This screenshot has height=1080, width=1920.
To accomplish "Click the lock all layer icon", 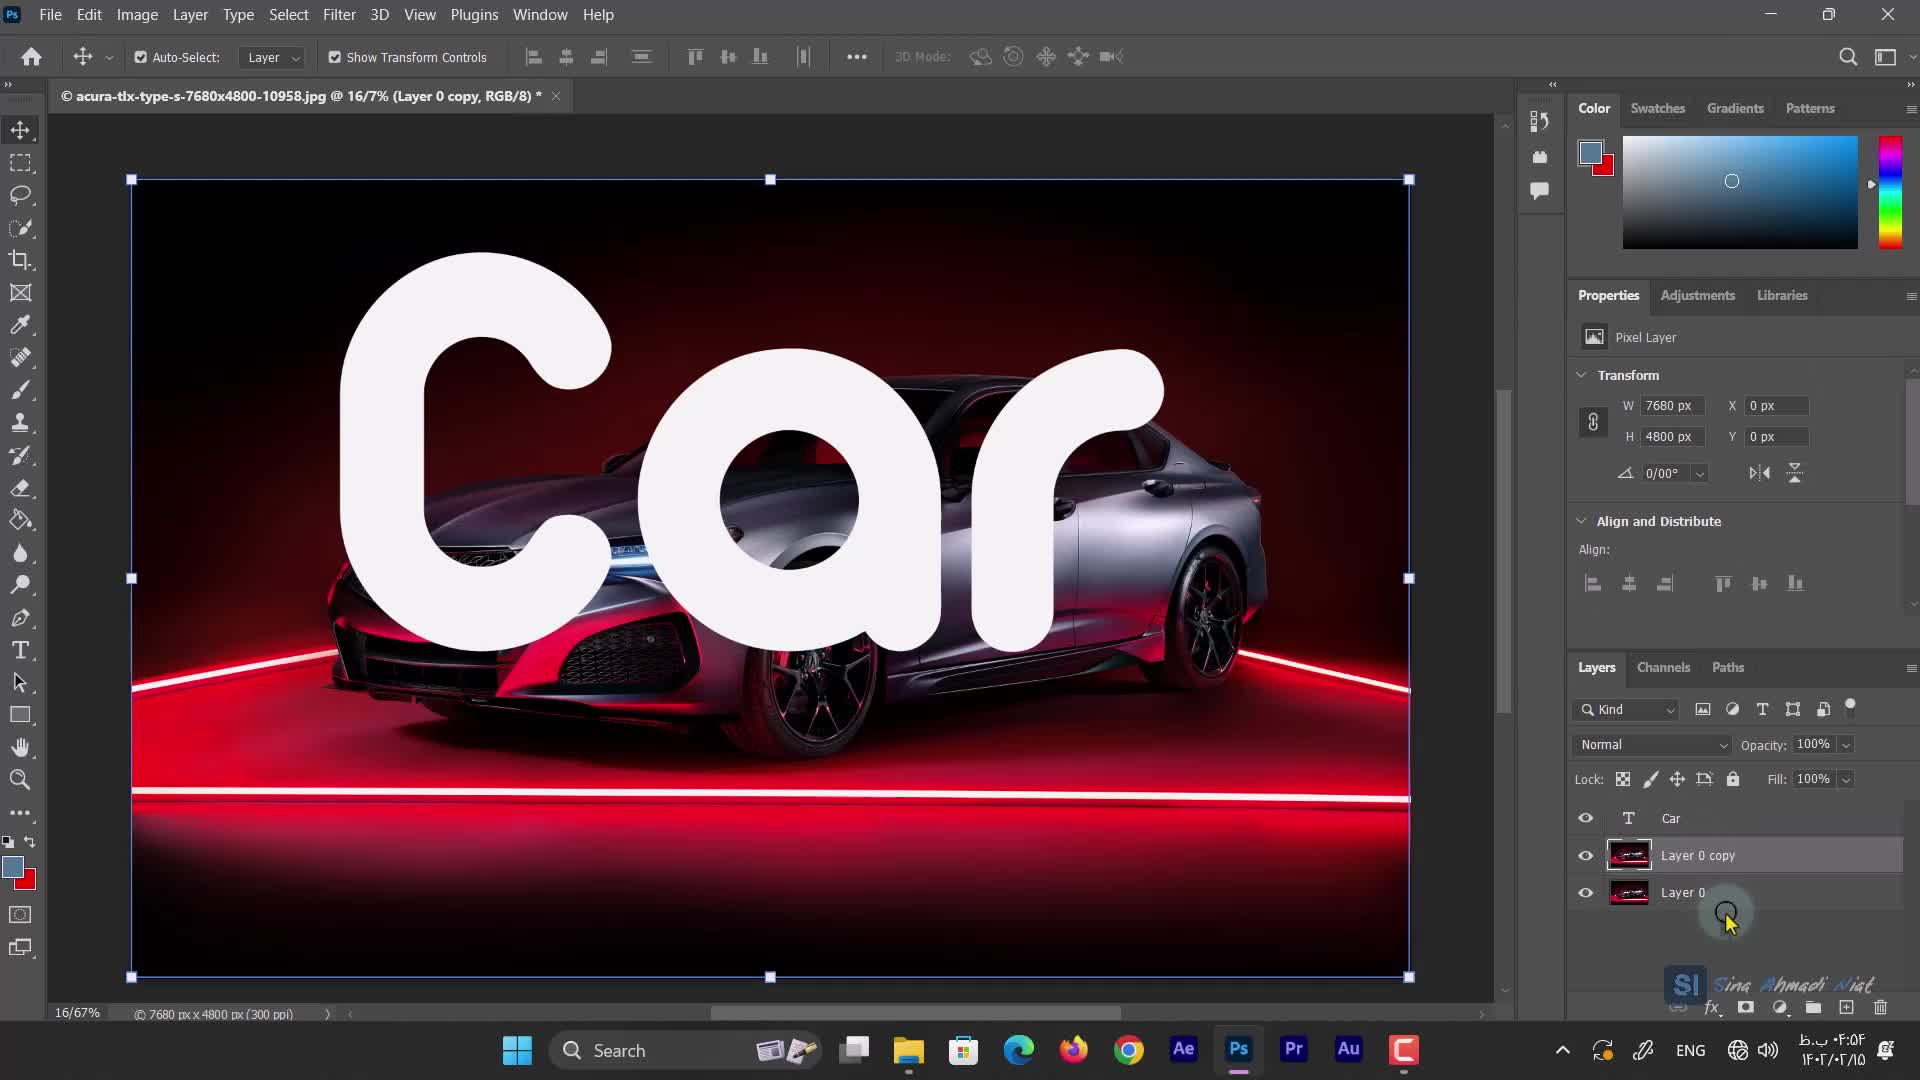I will tap(1733, 780).
